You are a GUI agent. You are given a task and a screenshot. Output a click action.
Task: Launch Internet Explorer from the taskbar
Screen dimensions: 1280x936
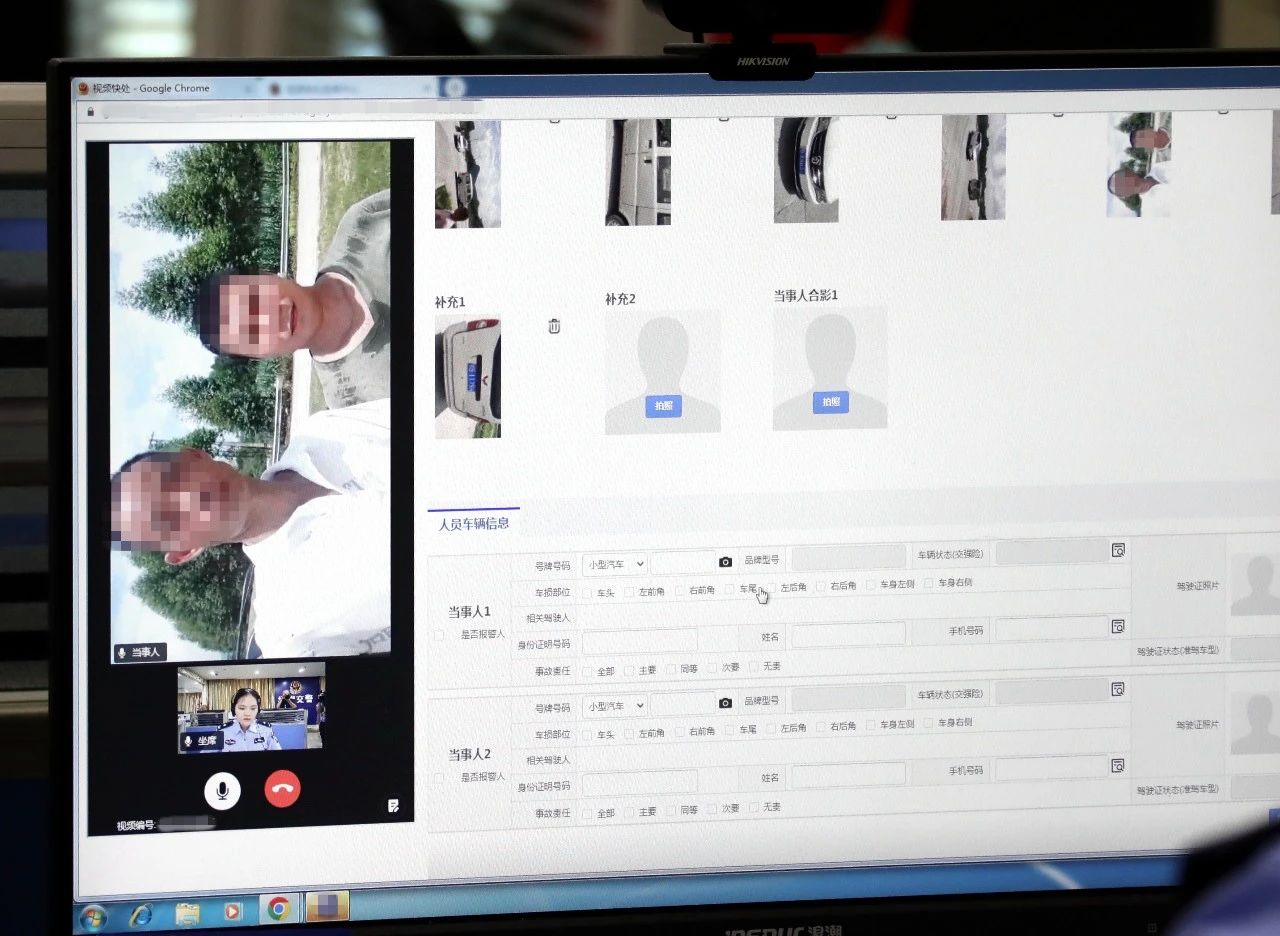141,913
